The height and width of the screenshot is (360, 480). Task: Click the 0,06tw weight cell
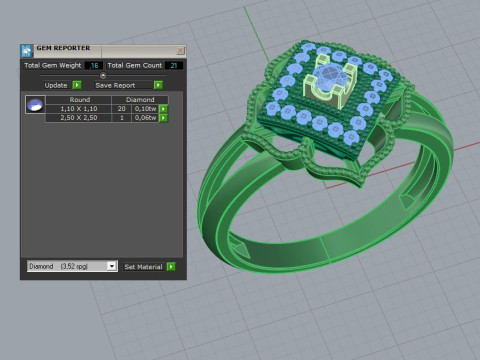145,118
